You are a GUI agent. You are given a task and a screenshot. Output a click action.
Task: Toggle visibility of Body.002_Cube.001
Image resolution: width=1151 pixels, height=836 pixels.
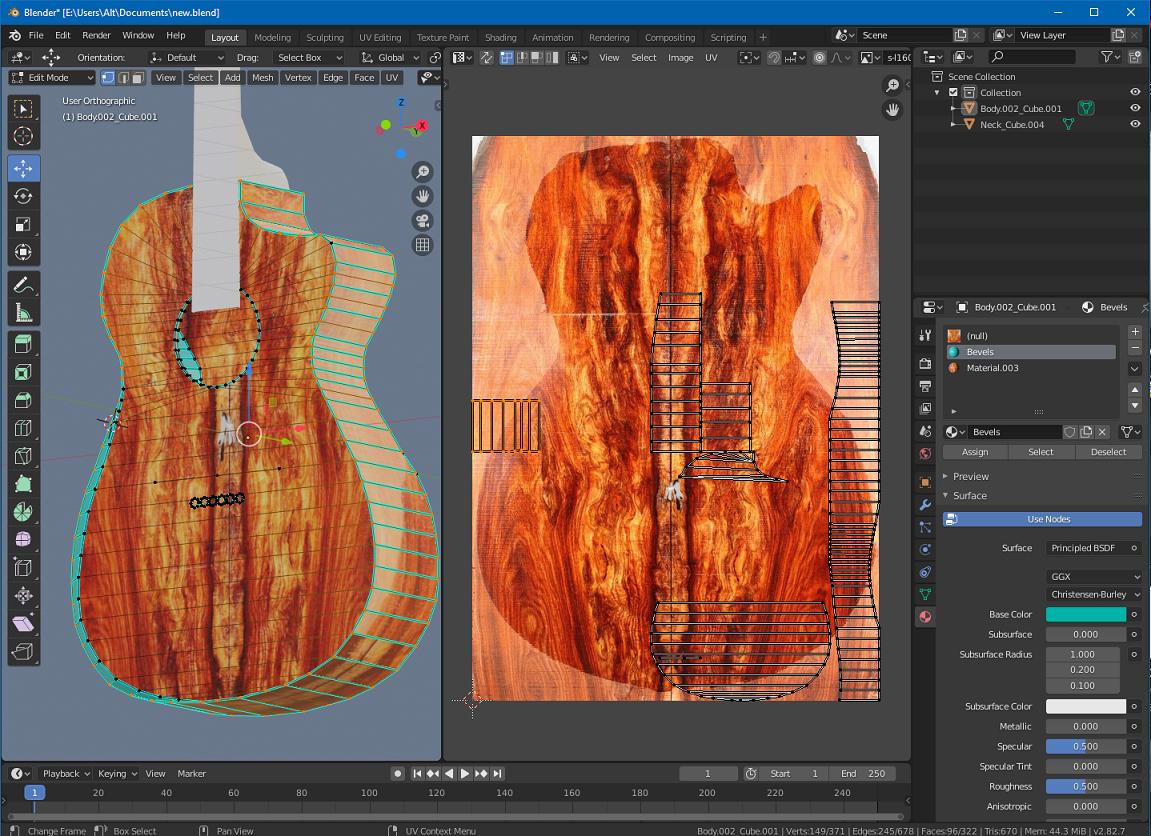(1133, 108)
